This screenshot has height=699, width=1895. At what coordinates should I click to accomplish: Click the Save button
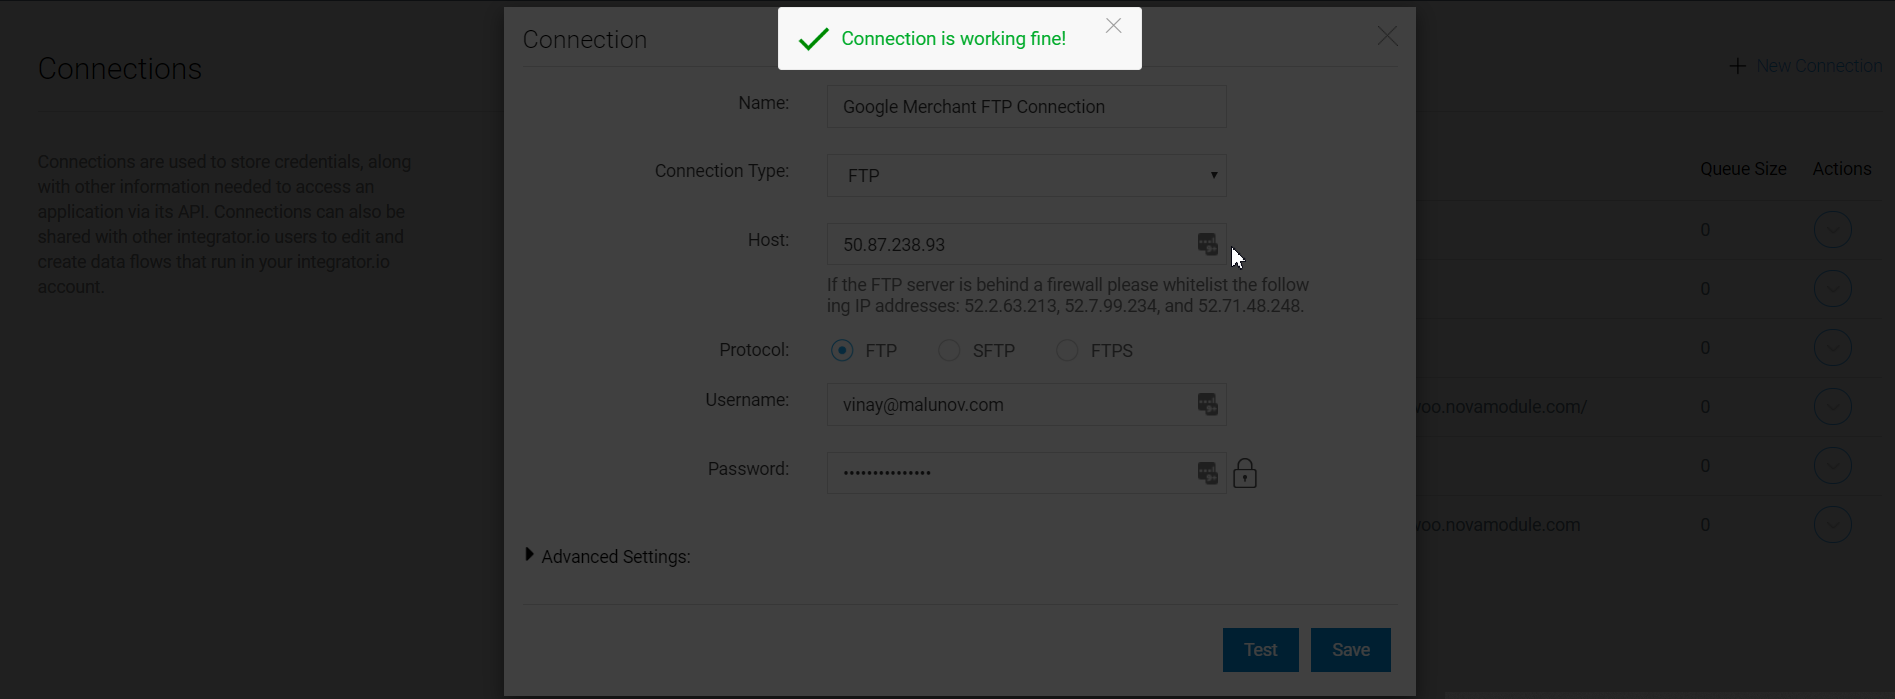(1351, 650)
